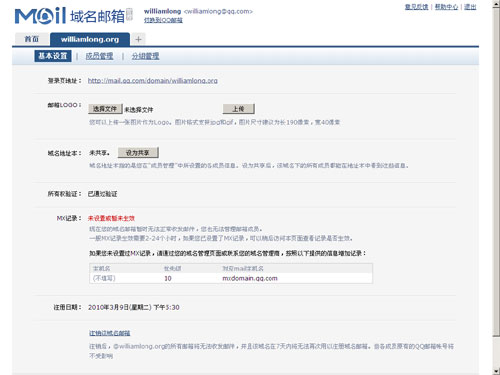This screenshot has width=500, height=375.
Task: Click the 选择文件 button
Action: point(105,109)
